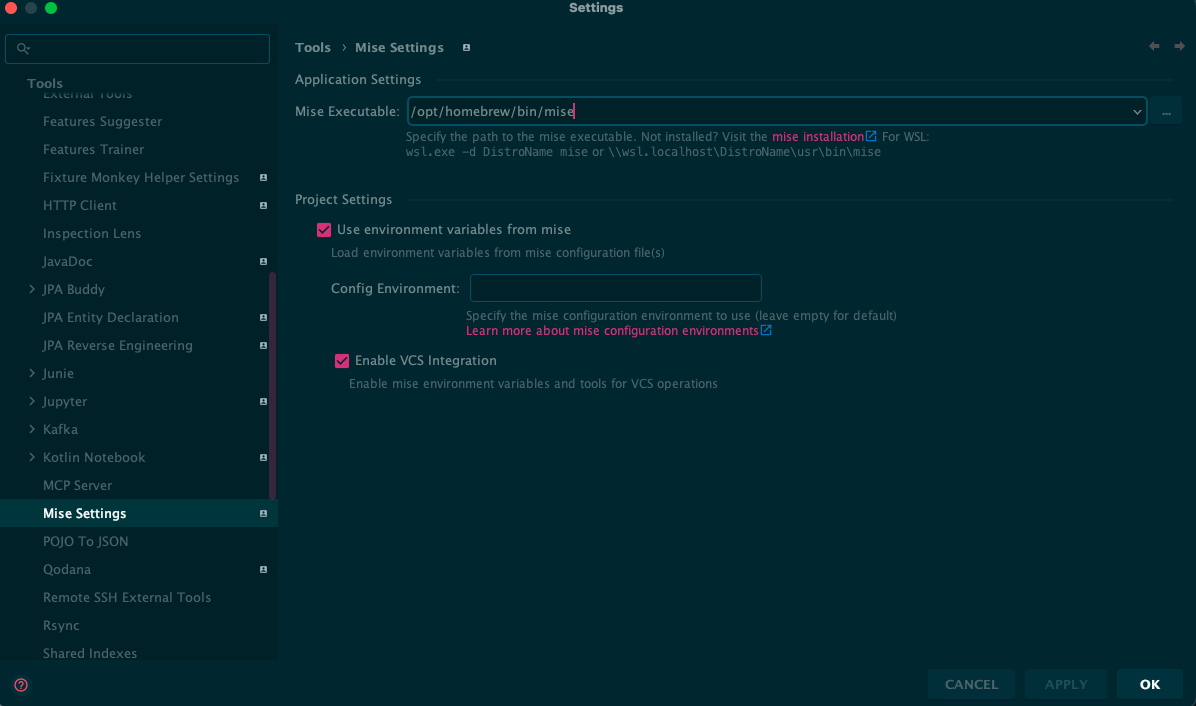
Task: Expand the Kafka settings node
Action: pyautogui.click(x=32, y=430)
